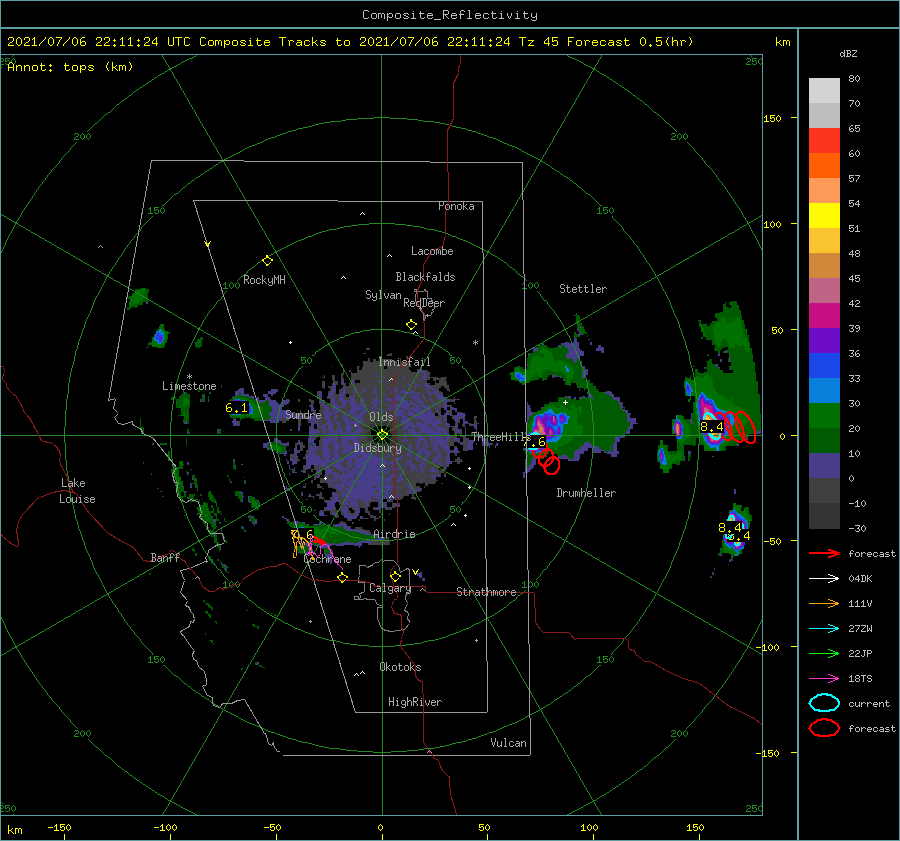Viewport: 900px width, 841px height.
Task: Click the bright yellow swatch in dBZ scale
Action: [x=824, y=216]
